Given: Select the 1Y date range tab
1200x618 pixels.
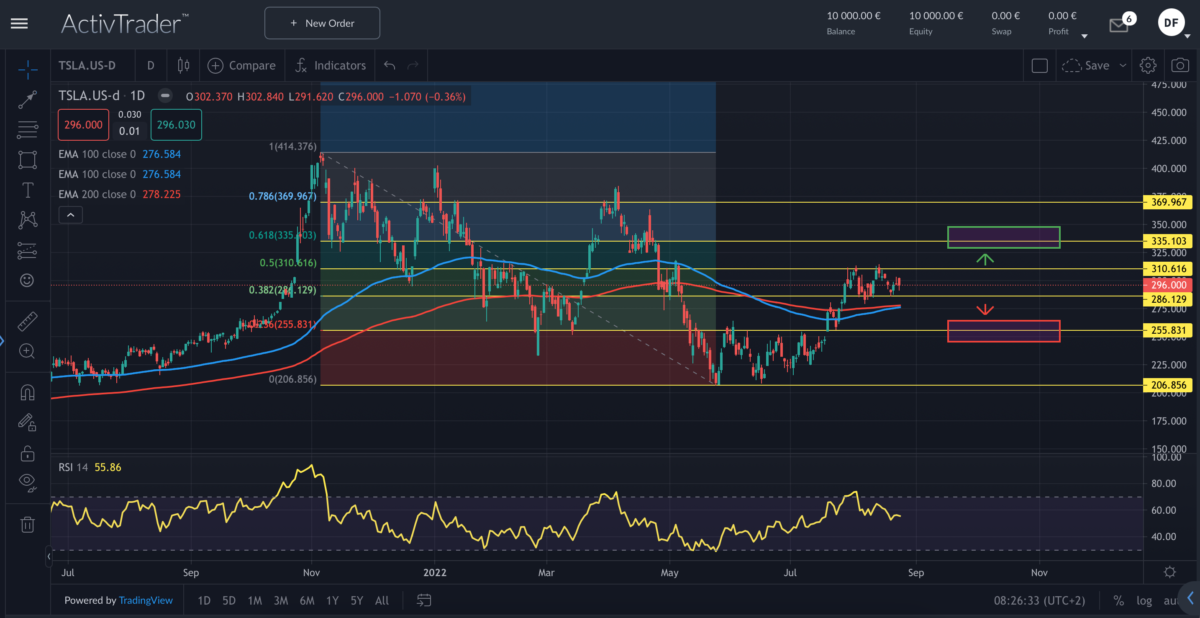Looking at the screenshot, I should coord(332,600).
